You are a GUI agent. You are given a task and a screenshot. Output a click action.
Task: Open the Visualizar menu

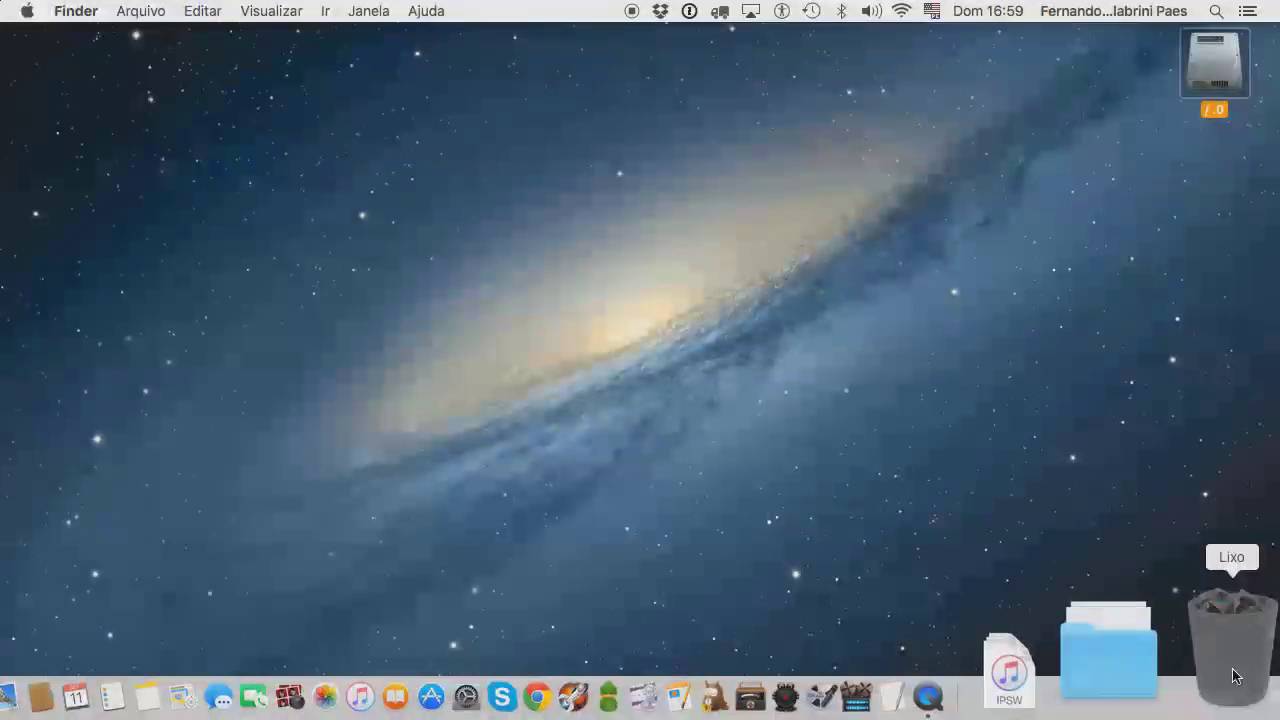271,11
